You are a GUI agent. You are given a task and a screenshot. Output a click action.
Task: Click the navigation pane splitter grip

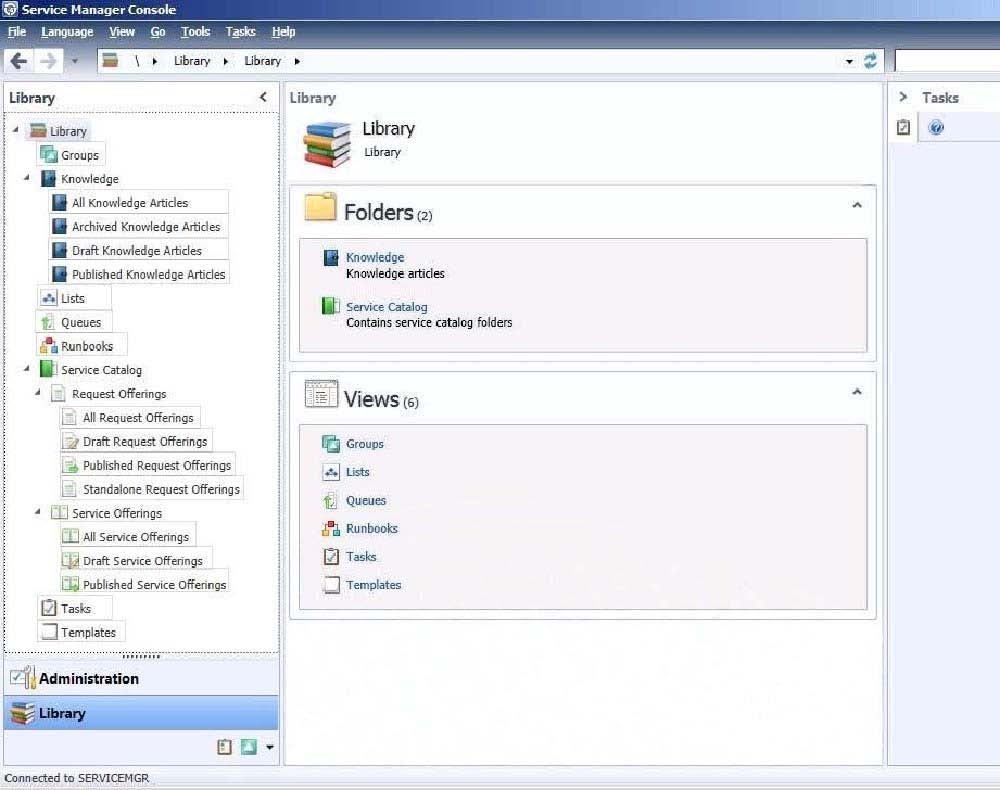141,656
